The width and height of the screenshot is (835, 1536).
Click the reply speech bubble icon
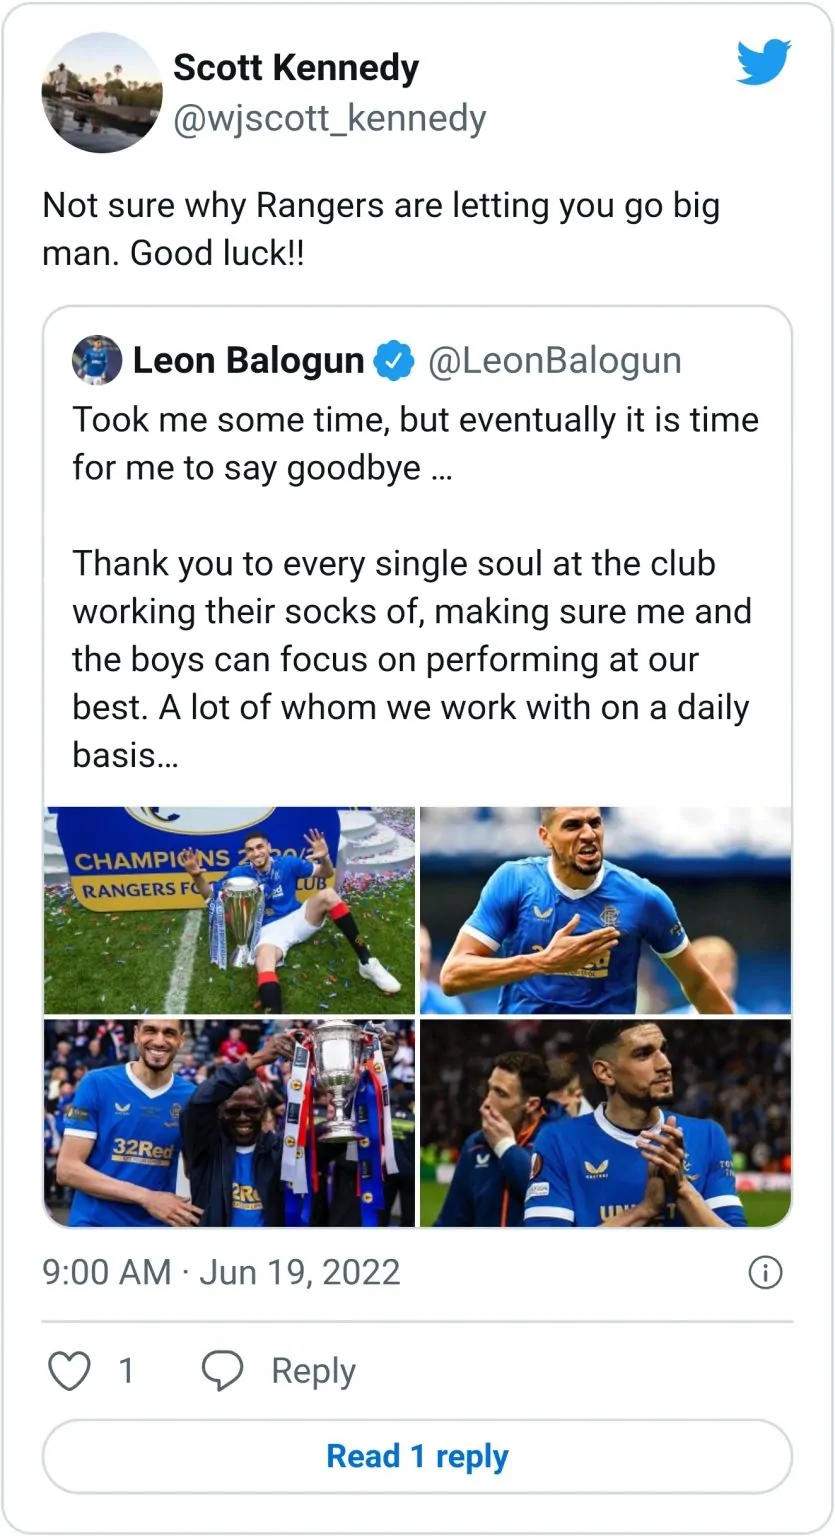(x=222, y=1370)
